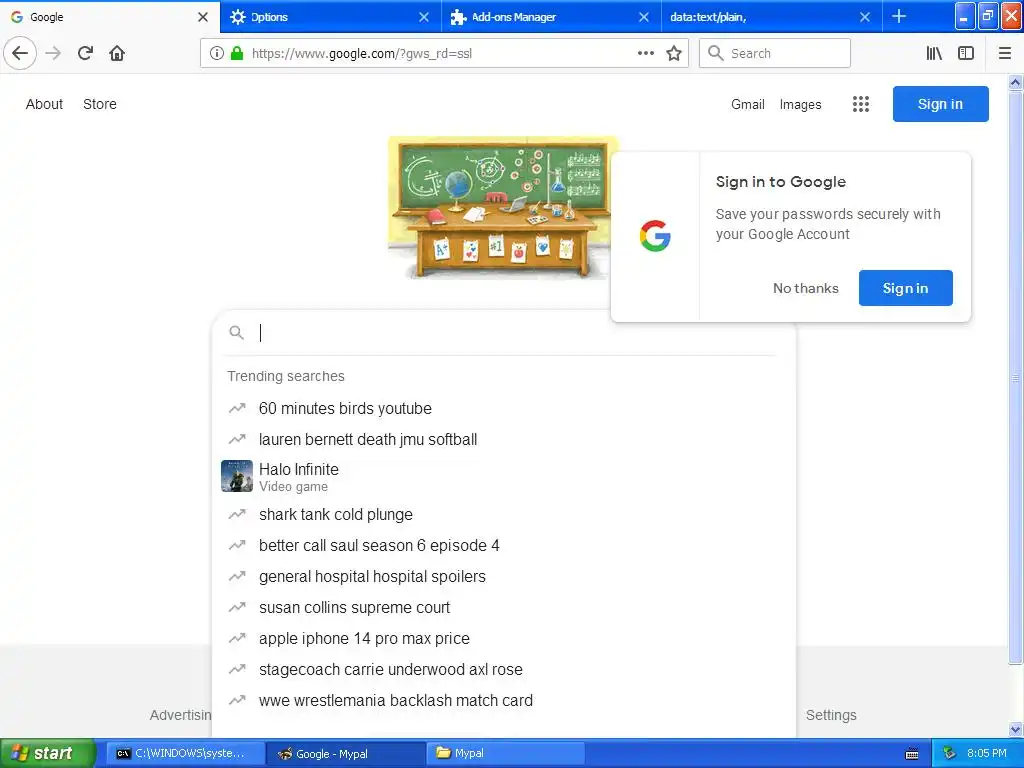
Task: Open the Settings footer link
Action: pyautogui.click(x=831, y=715)
